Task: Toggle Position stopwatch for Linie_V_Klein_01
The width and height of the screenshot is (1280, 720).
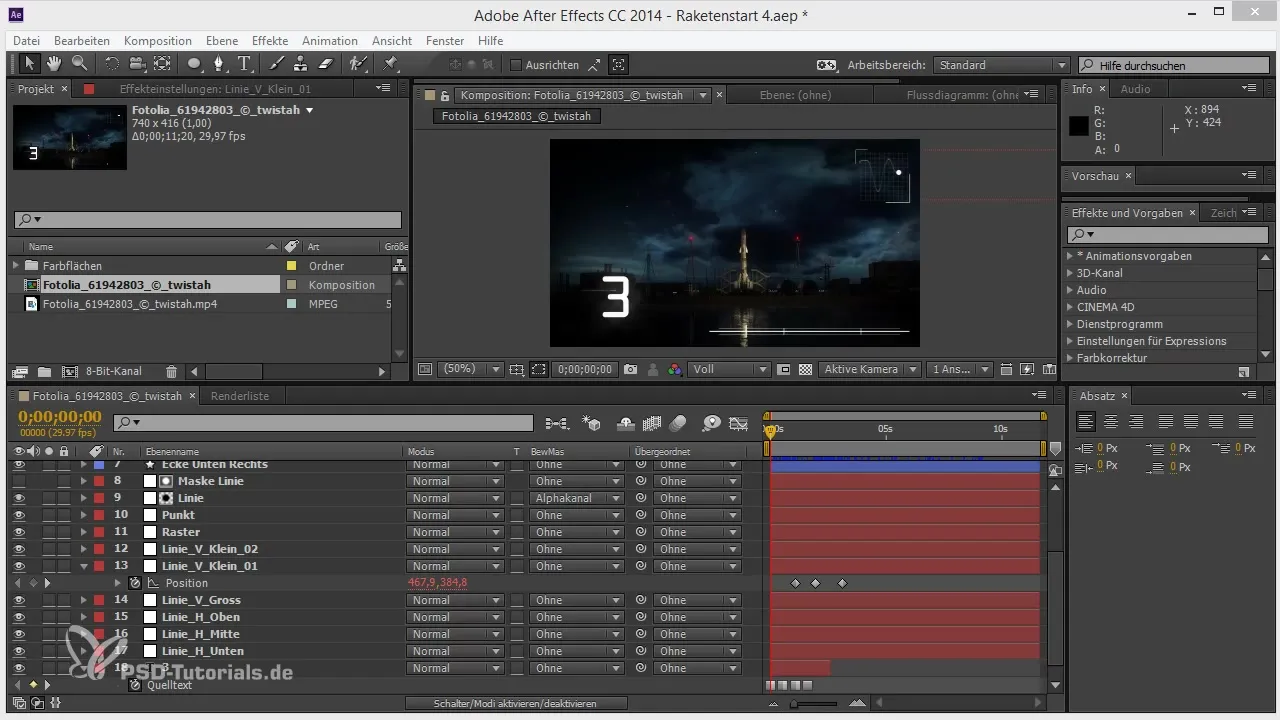Action: pyautogui.click(x=135, y=583)
